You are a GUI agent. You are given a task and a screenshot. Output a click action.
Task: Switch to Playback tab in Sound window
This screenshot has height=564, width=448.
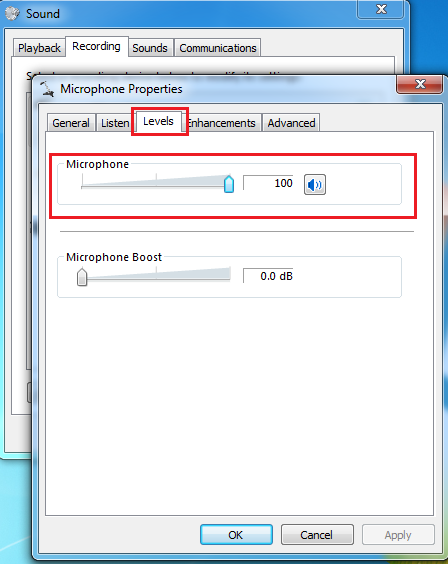(x=39, y=48)
